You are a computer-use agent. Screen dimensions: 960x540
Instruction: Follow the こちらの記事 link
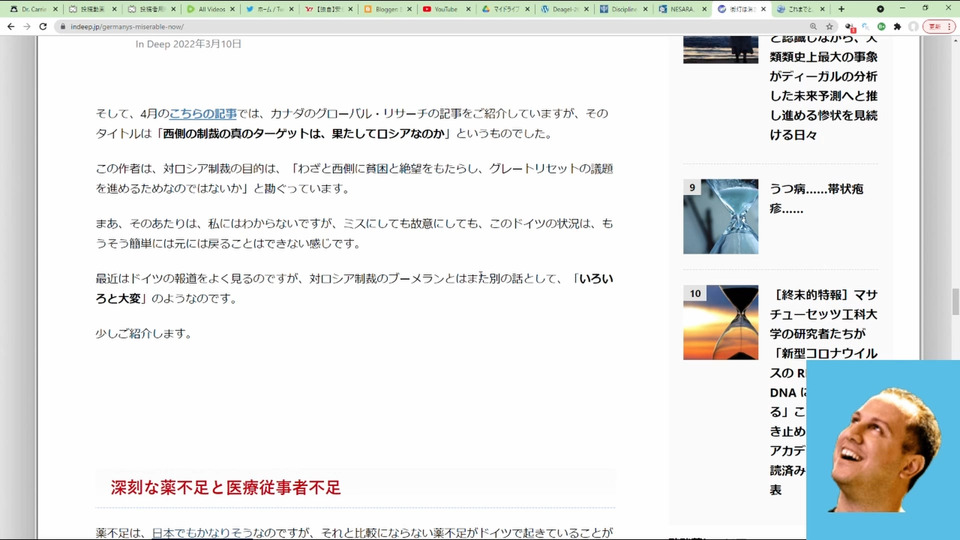(203, 114)
